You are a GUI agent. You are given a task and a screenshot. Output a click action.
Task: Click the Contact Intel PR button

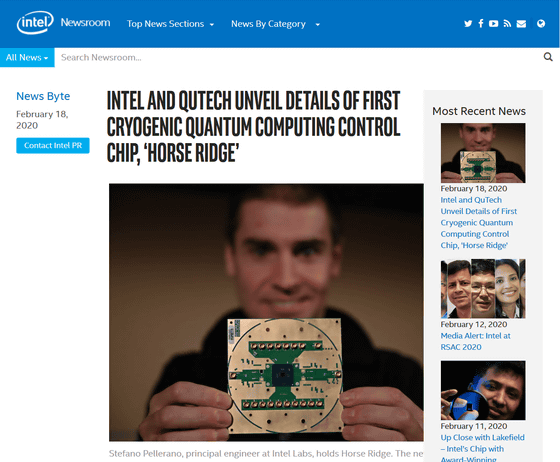(53, 146)
